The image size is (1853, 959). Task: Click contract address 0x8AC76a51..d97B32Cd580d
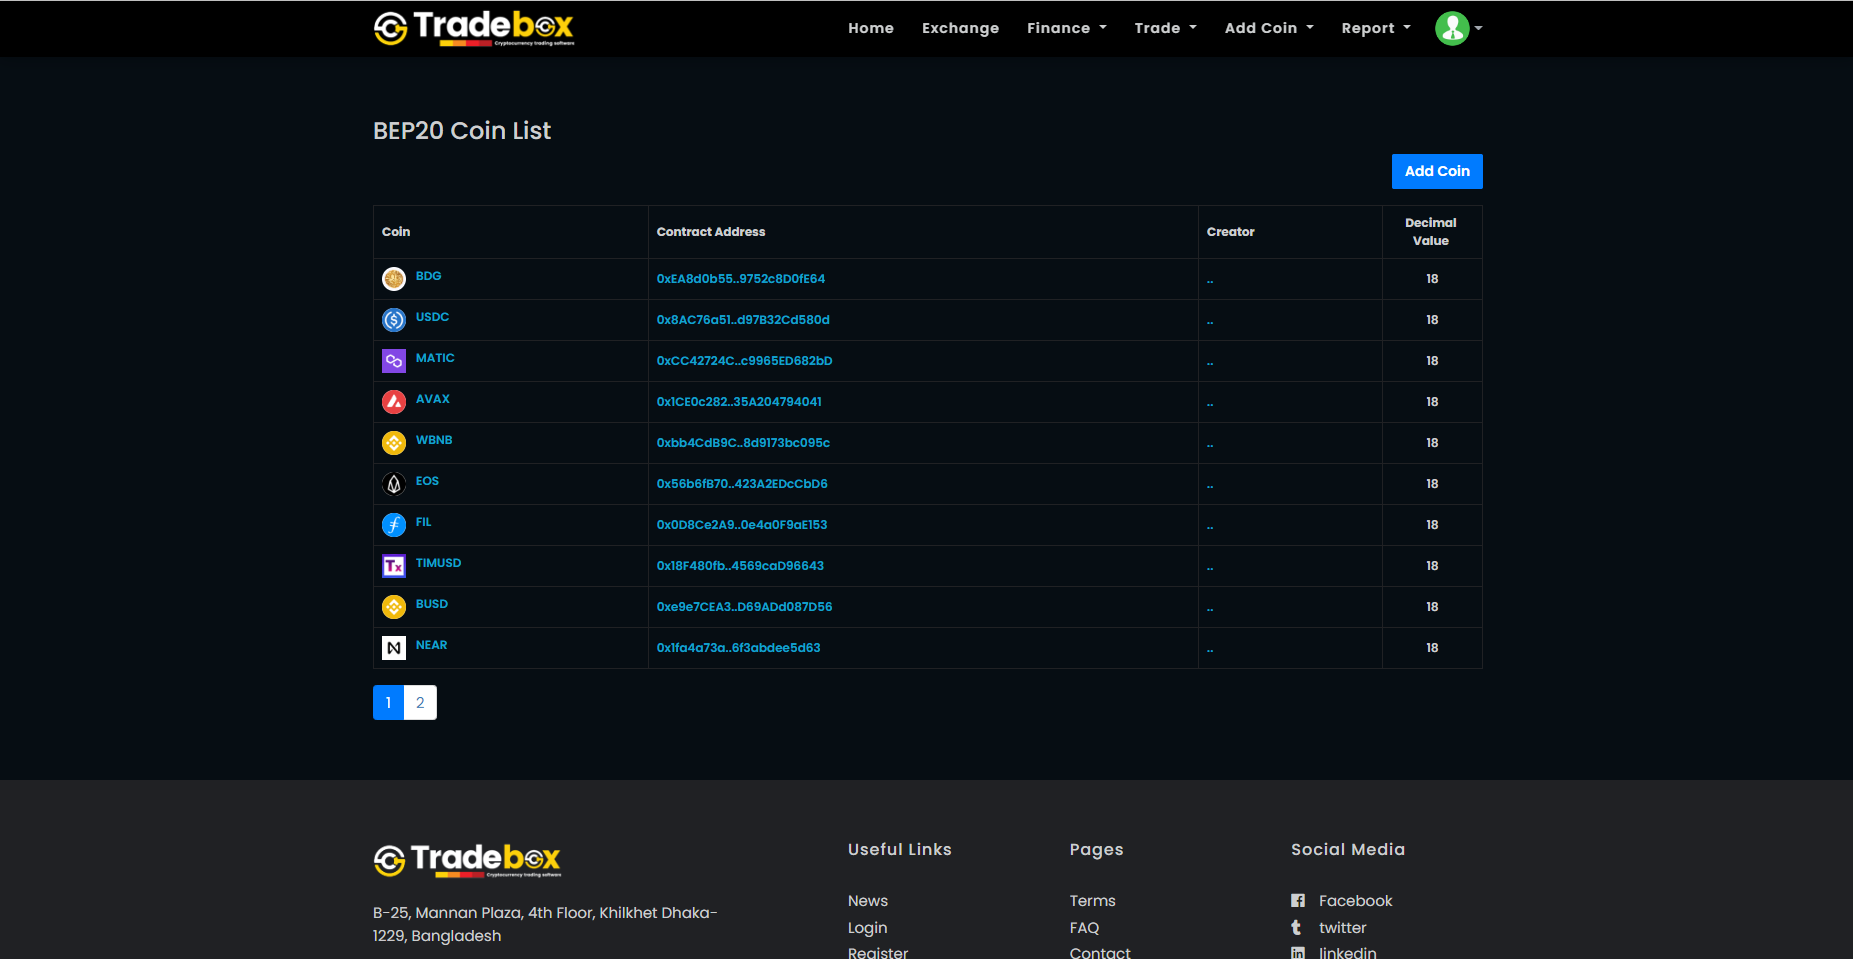743,320
